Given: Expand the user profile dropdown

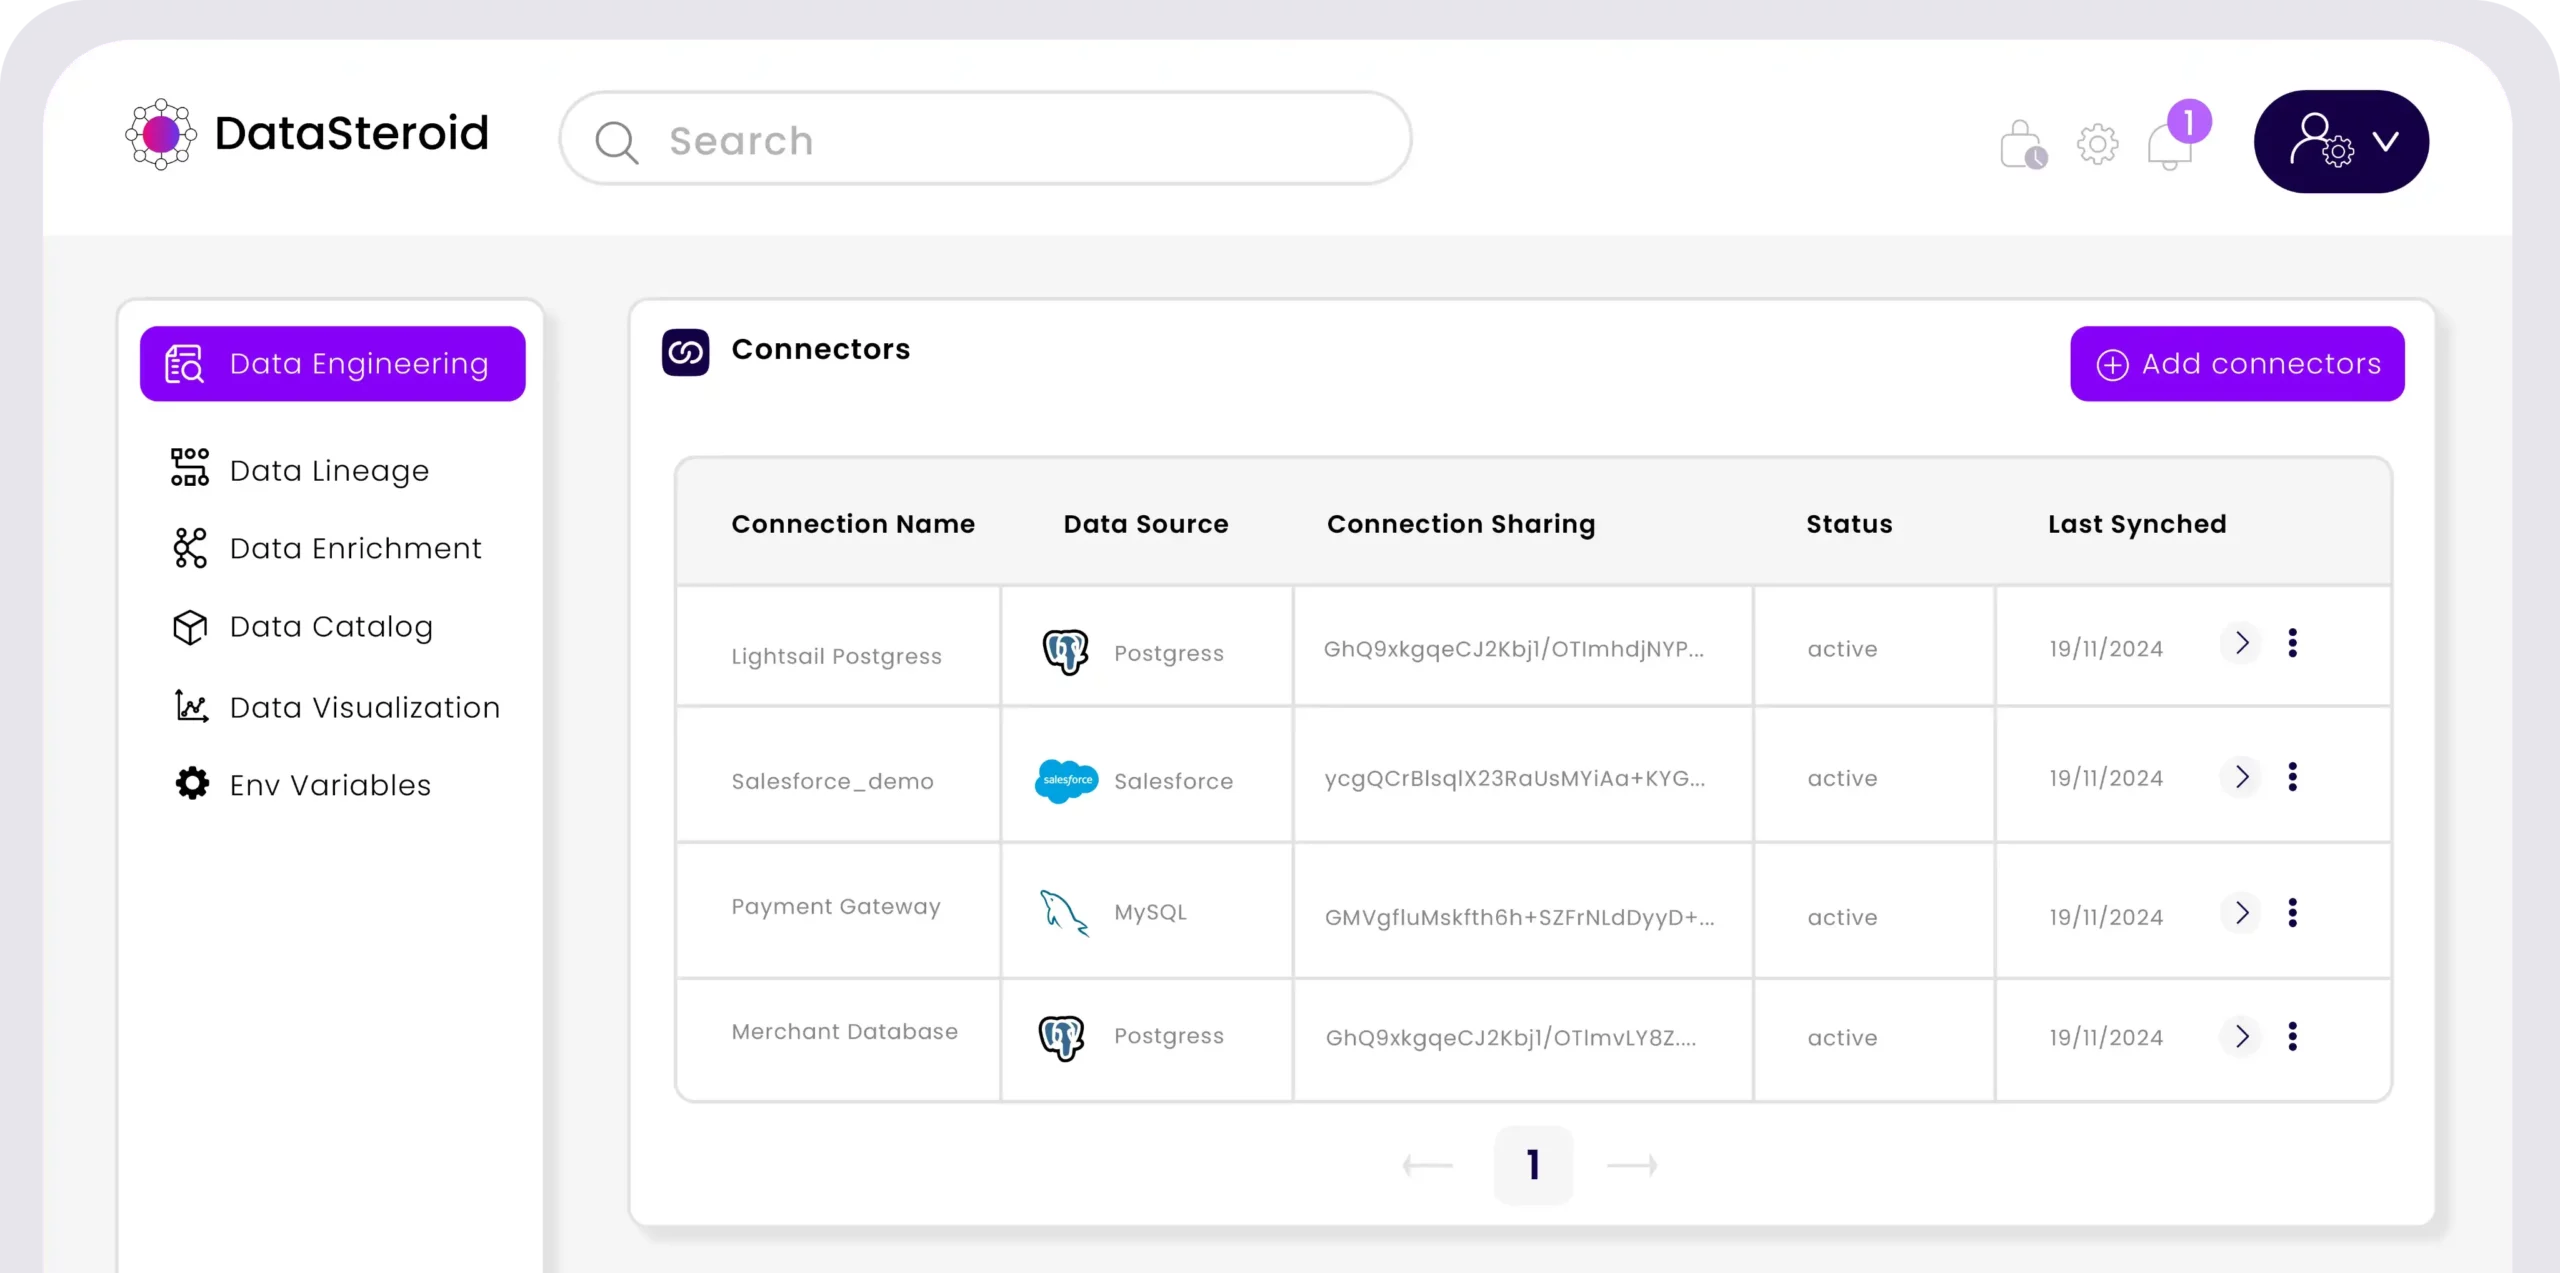Looking at the screenshot, I should pyautogui.click(x=2340, y=142).
